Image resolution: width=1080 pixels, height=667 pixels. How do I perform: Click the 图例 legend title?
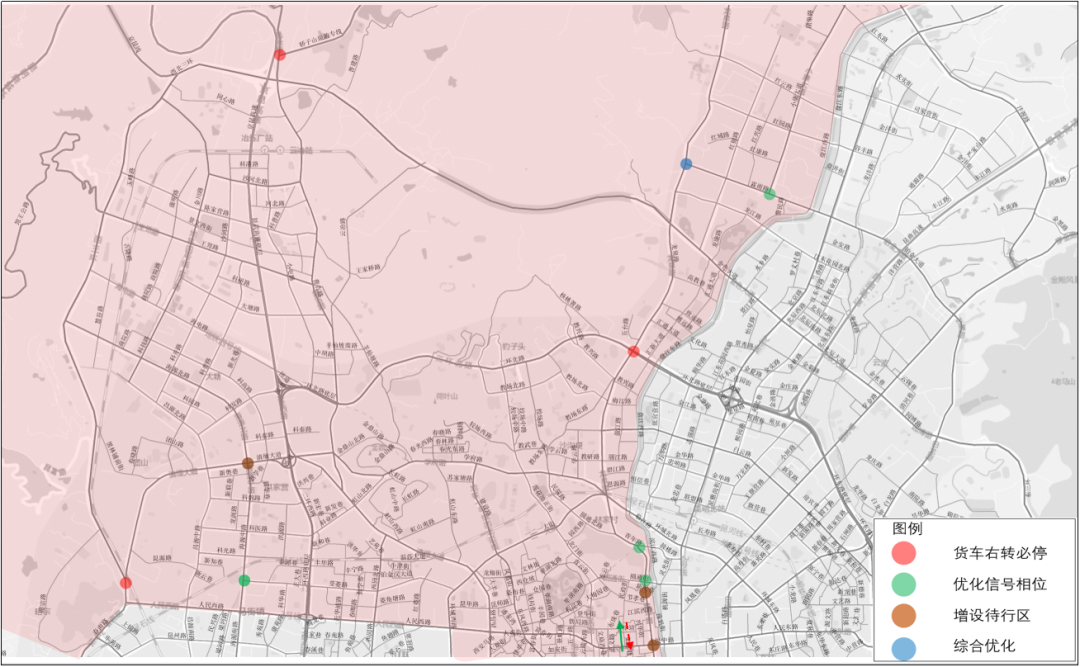click(x=906, y=528)
